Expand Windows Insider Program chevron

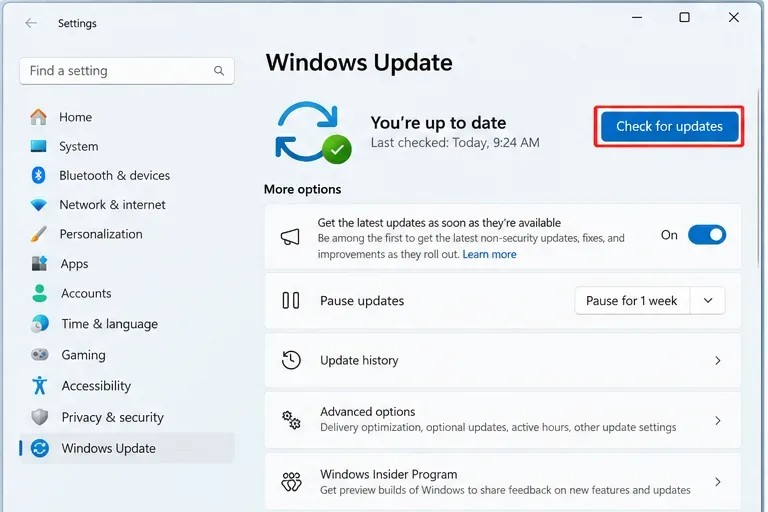pyautogui.click(x=718, y=482)
